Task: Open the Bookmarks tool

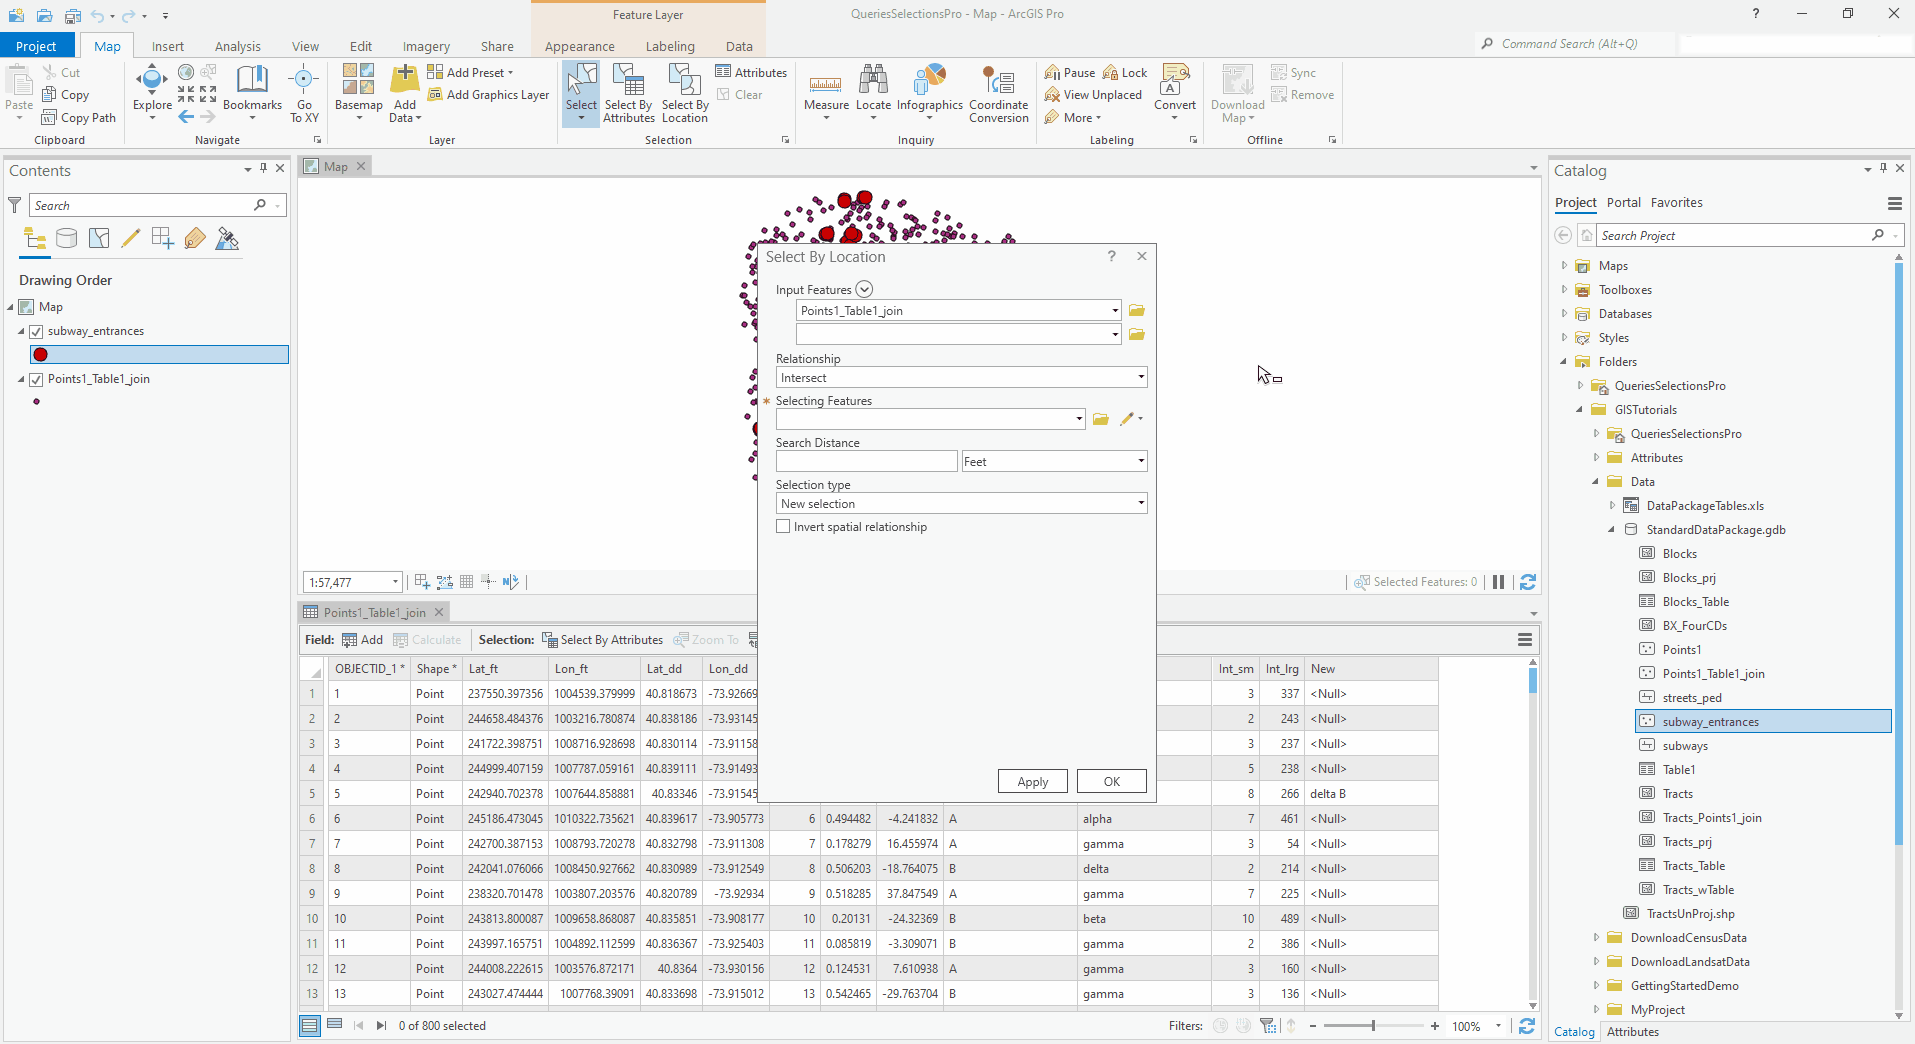Action: [x=252, y=92]
